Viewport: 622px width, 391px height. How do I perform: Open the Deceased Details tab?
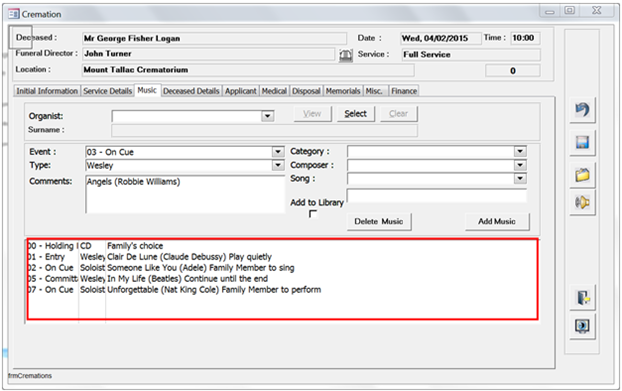point(191,91)
